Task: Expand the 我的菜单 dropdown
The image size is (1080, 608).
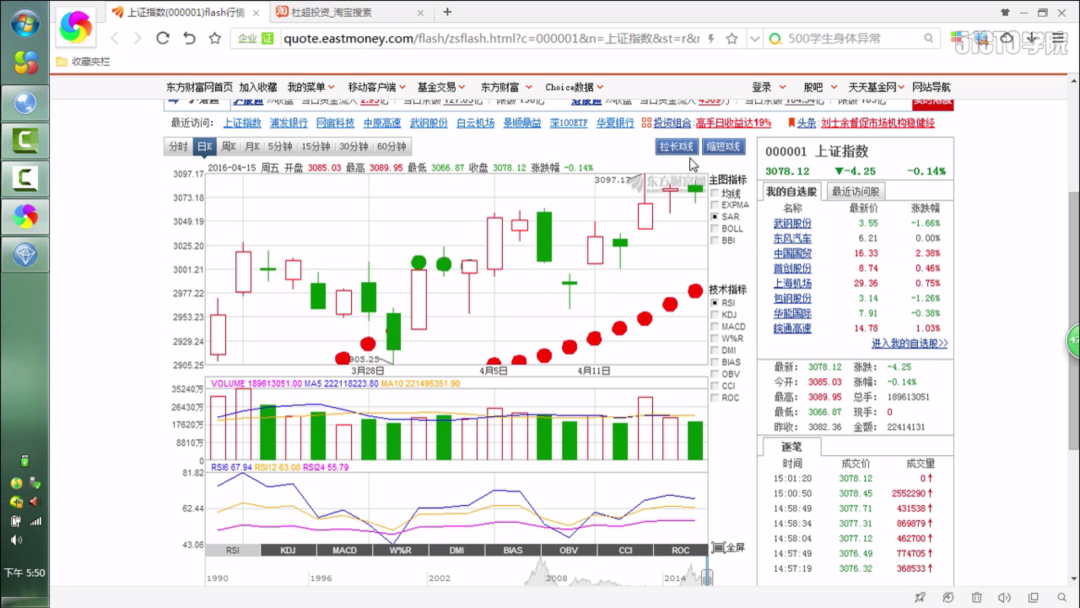Action: (311, 87)
